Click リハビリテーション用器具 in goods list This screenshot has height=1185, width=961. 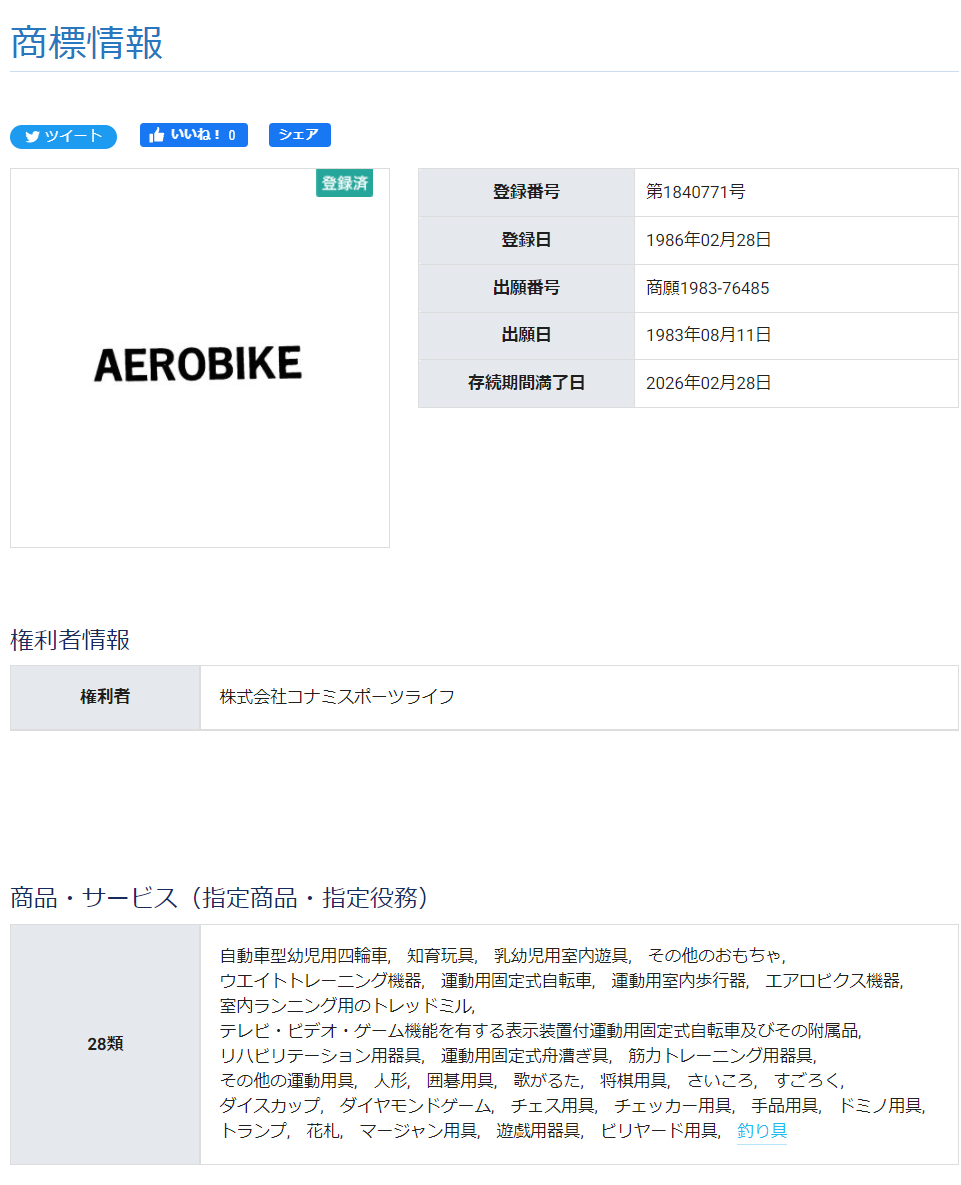click(x=320, y=1056)
